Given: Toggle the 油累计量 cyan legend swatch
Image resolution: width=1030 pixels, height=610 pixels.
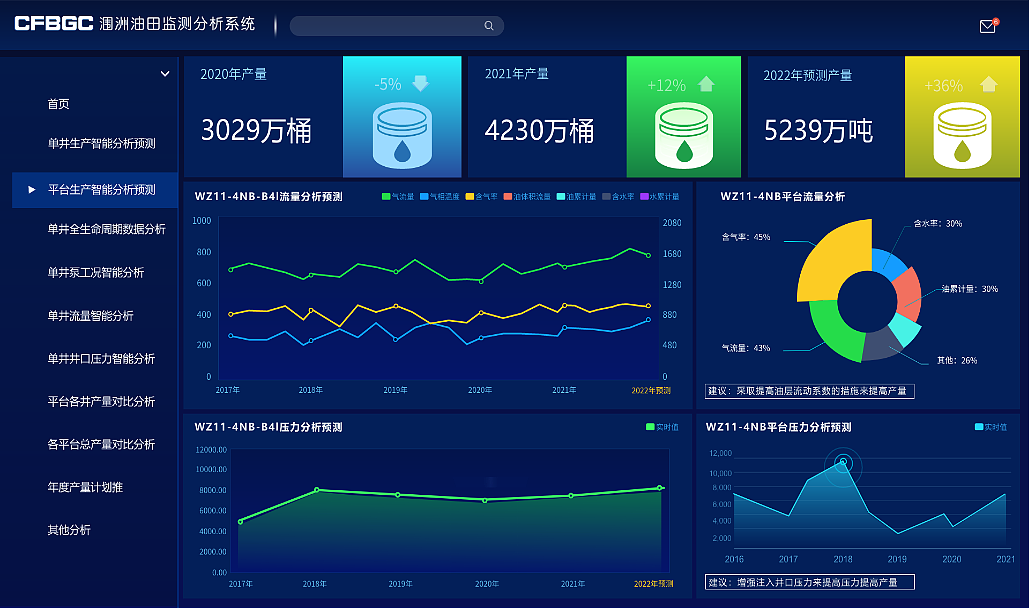Looking at the screenshot, I should [x=560, y=196].
